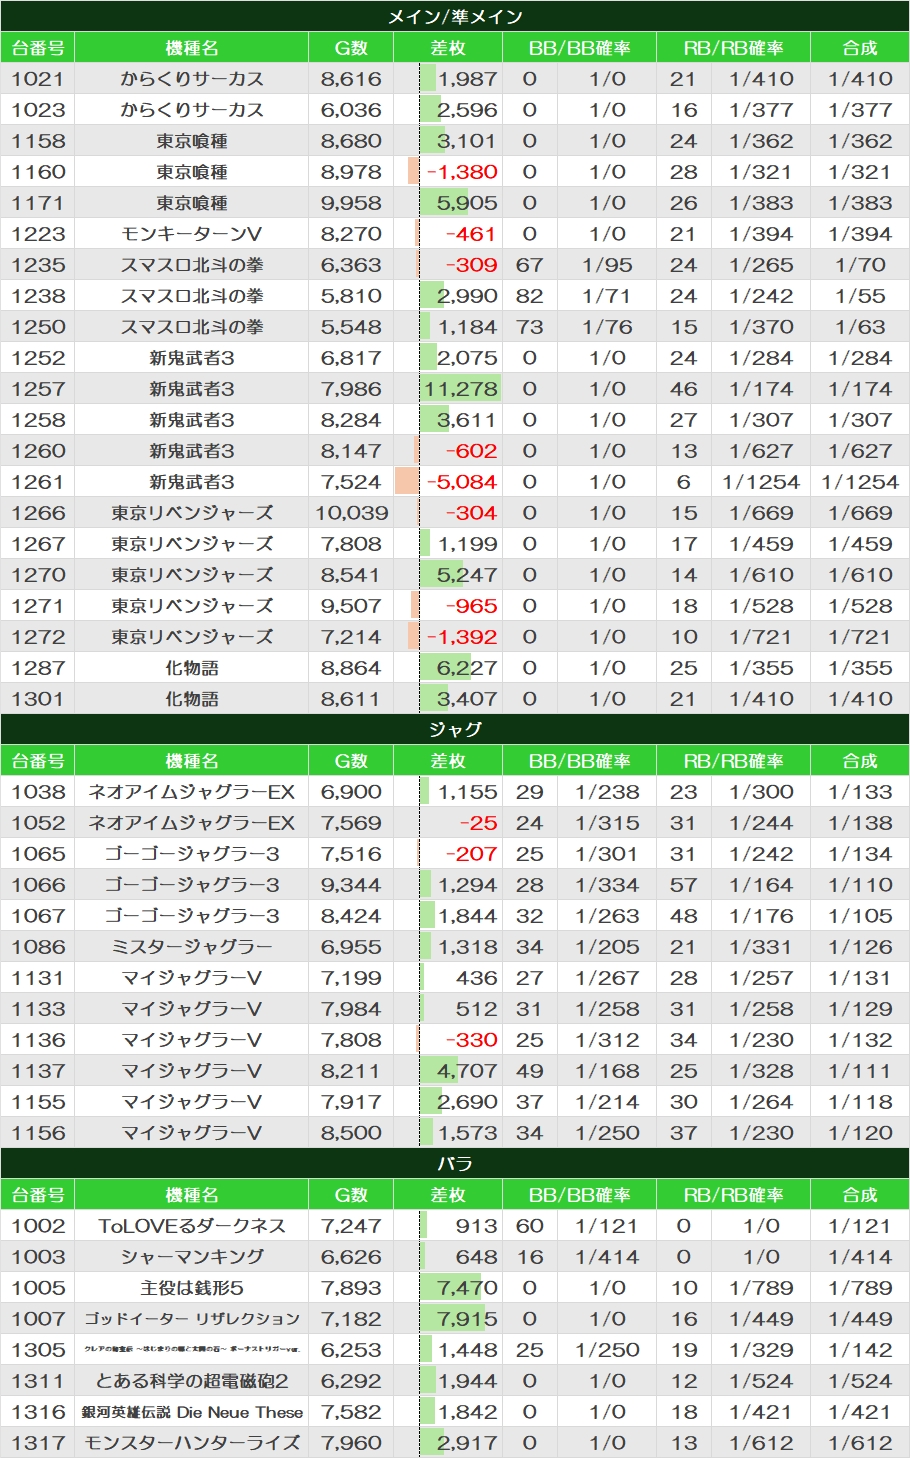Click the 5,247 difference value
Image resolution: width=910 pixels, height=1458 pixels.
coord(467,575)
